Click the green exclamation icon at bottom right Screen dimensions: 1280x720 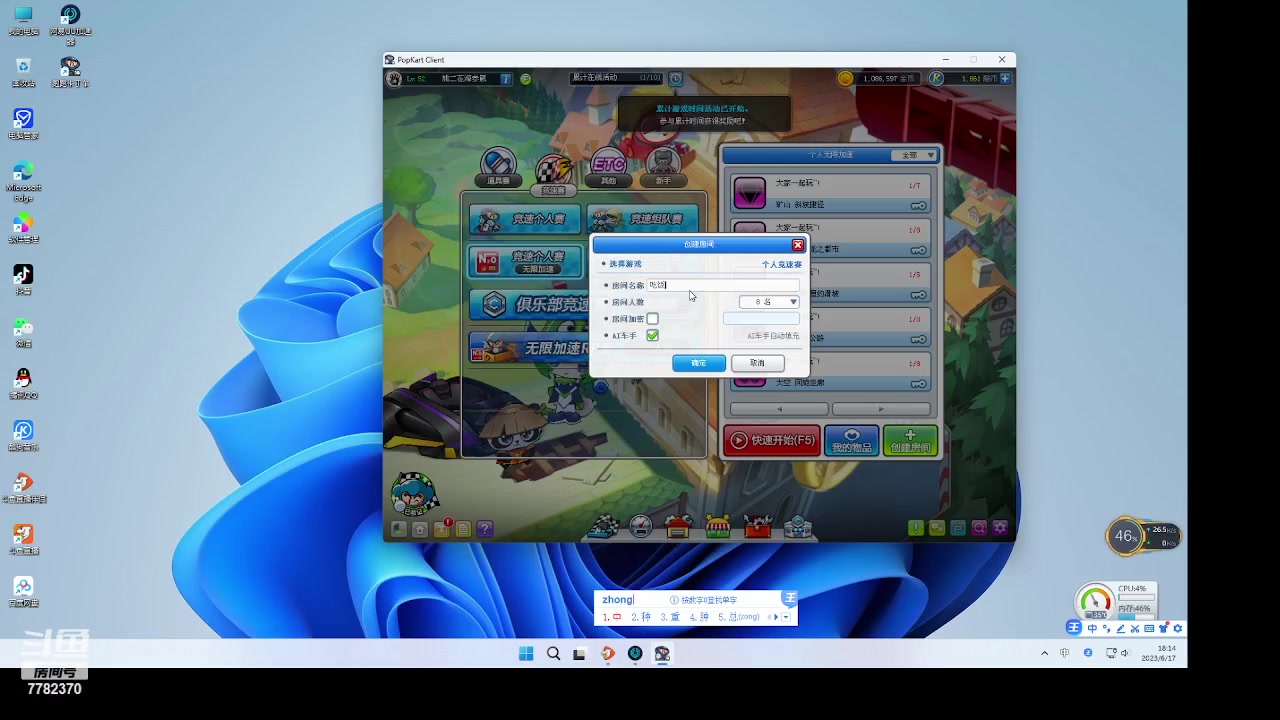[x=916, y=528]
